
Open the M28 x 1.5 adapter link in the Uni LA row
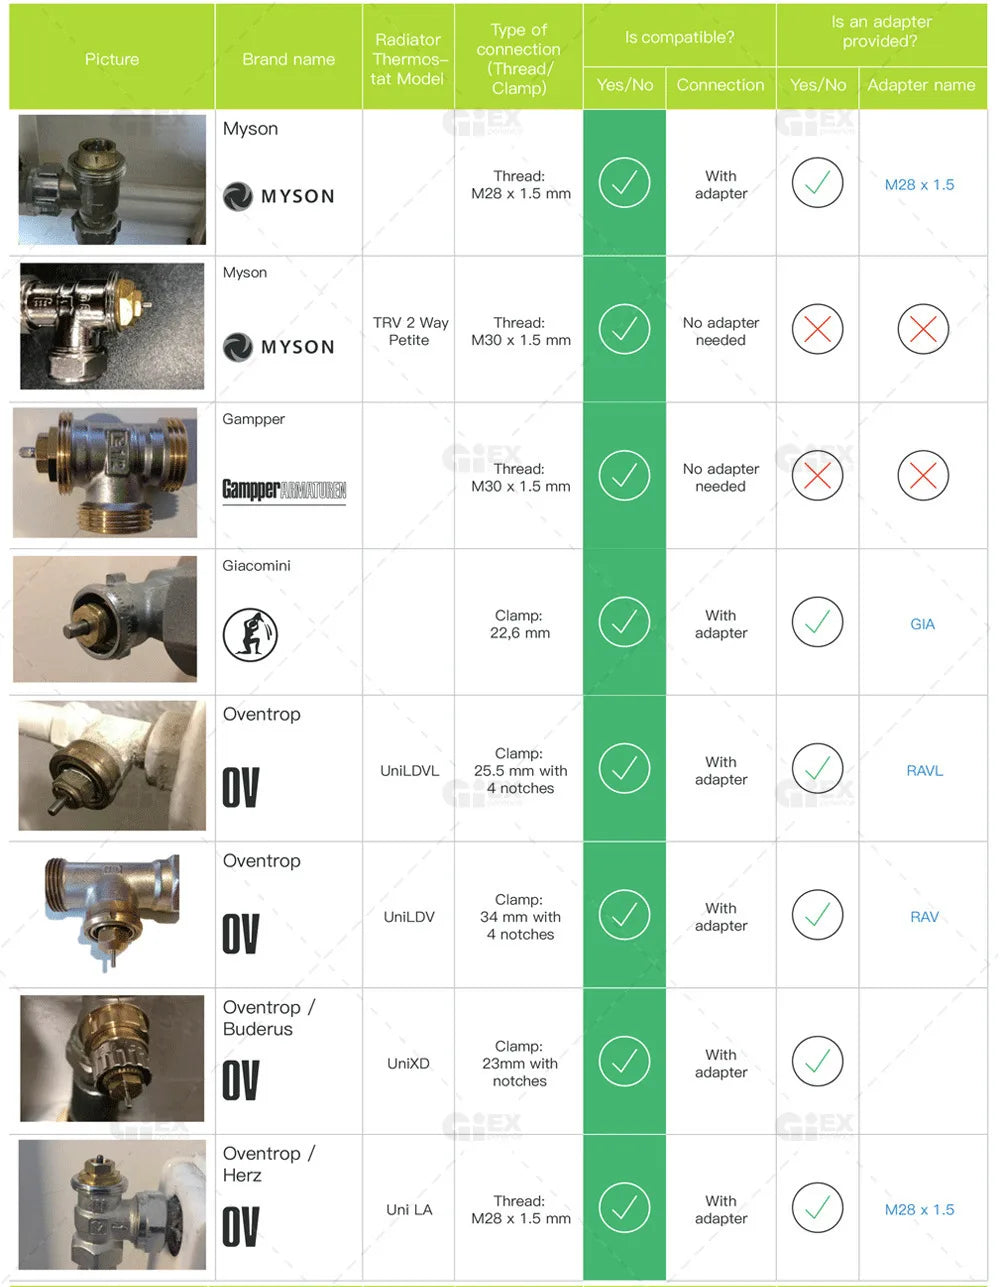click(x=919, y=1210)
